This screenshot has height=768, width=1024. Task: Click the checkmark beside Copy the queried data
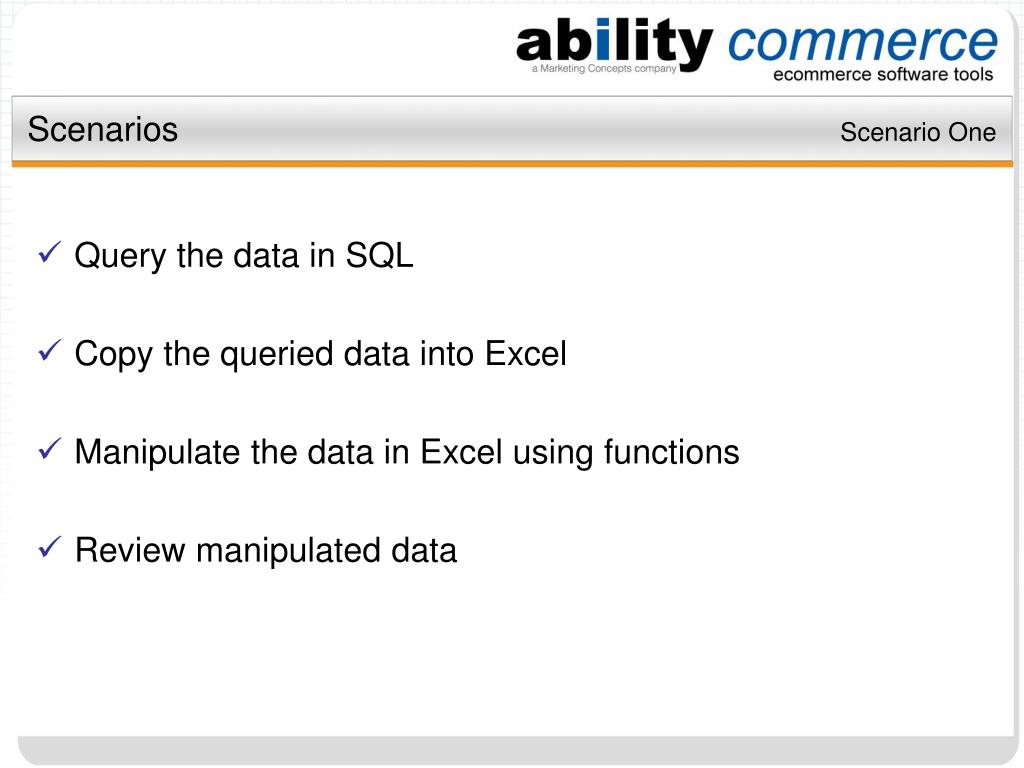tap(50, 351)
